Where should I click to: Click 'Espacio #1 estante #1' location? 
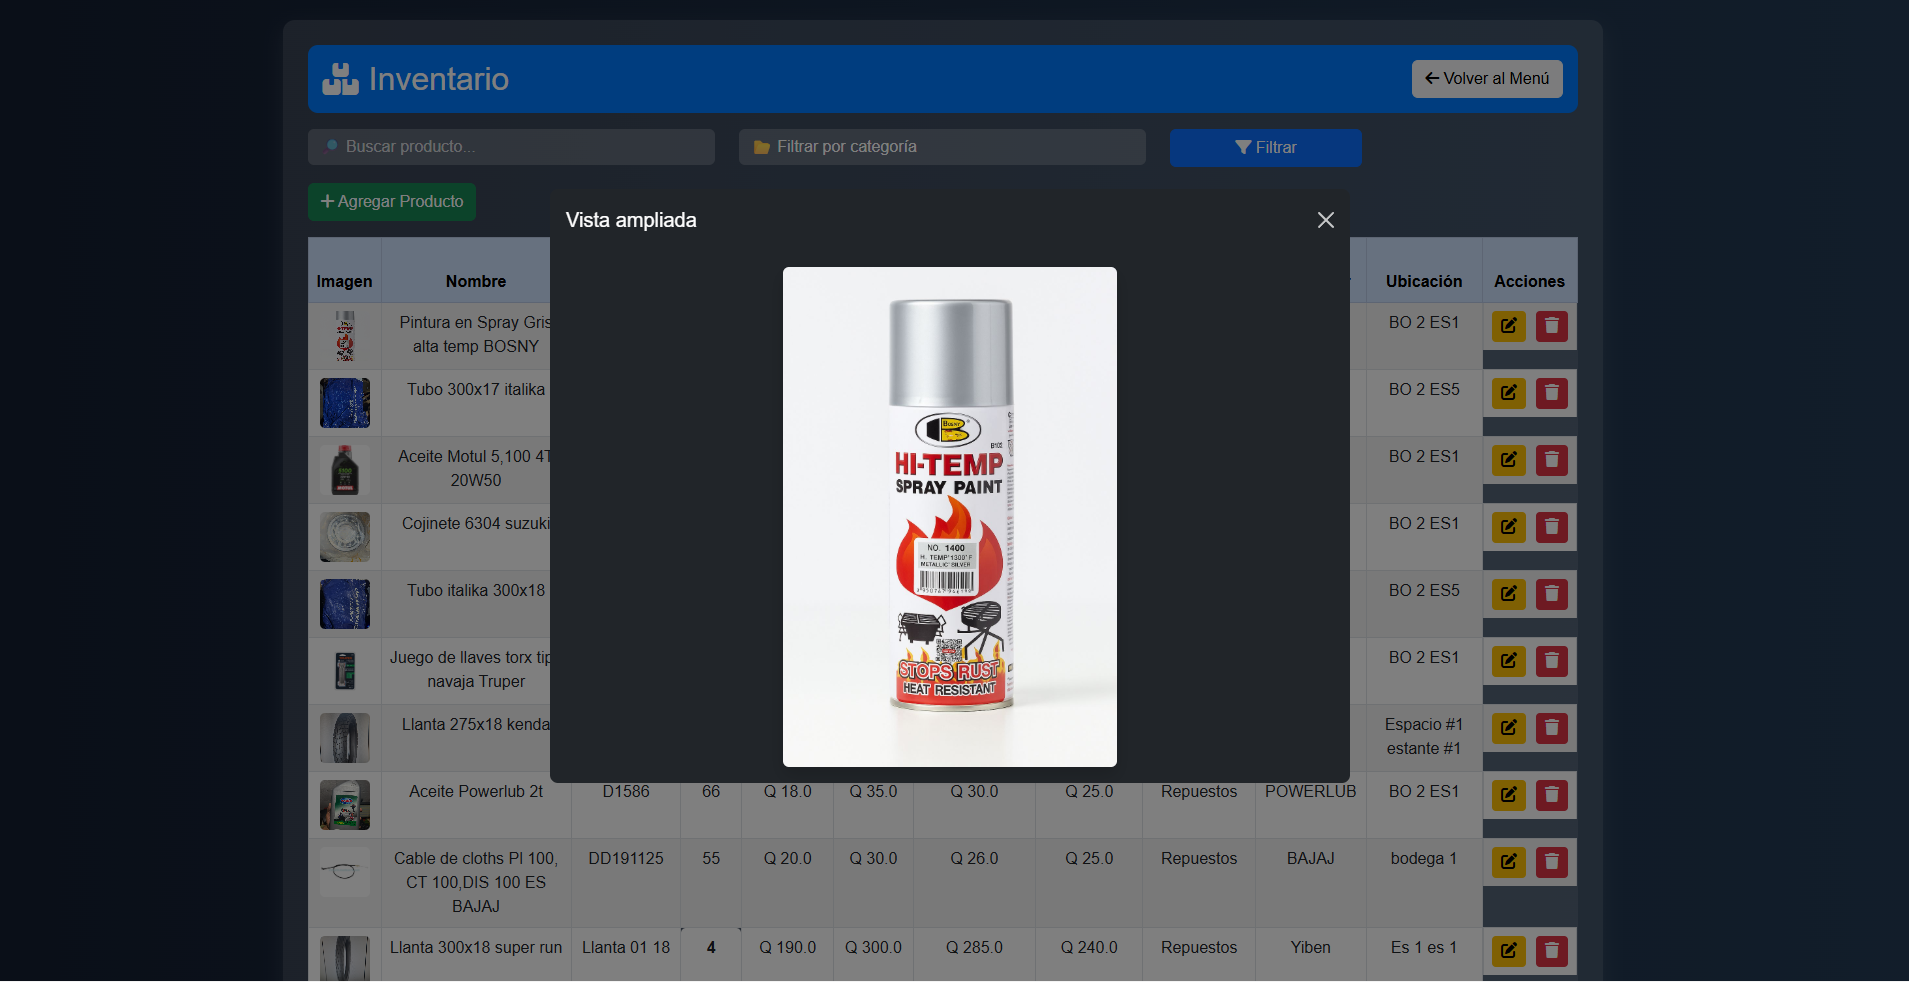pyautogui.click(x=1424, y=737)
